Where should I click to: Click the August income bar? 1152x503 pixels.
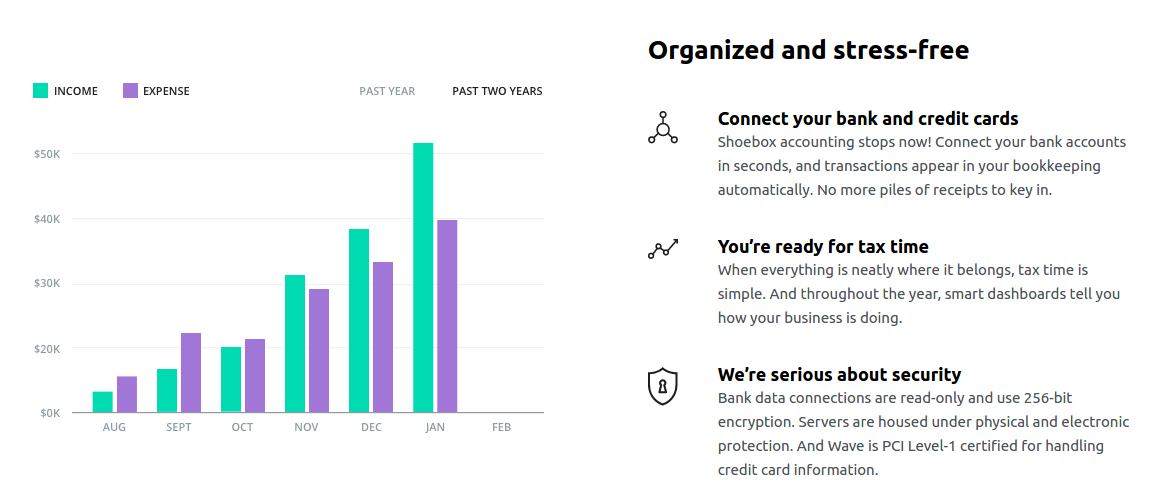click(x=103, y=402)
